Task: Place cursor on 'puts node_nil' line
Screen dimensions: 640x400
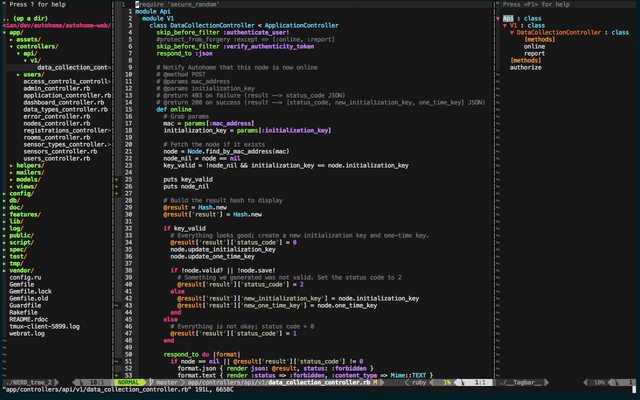Action: (186, 187)
